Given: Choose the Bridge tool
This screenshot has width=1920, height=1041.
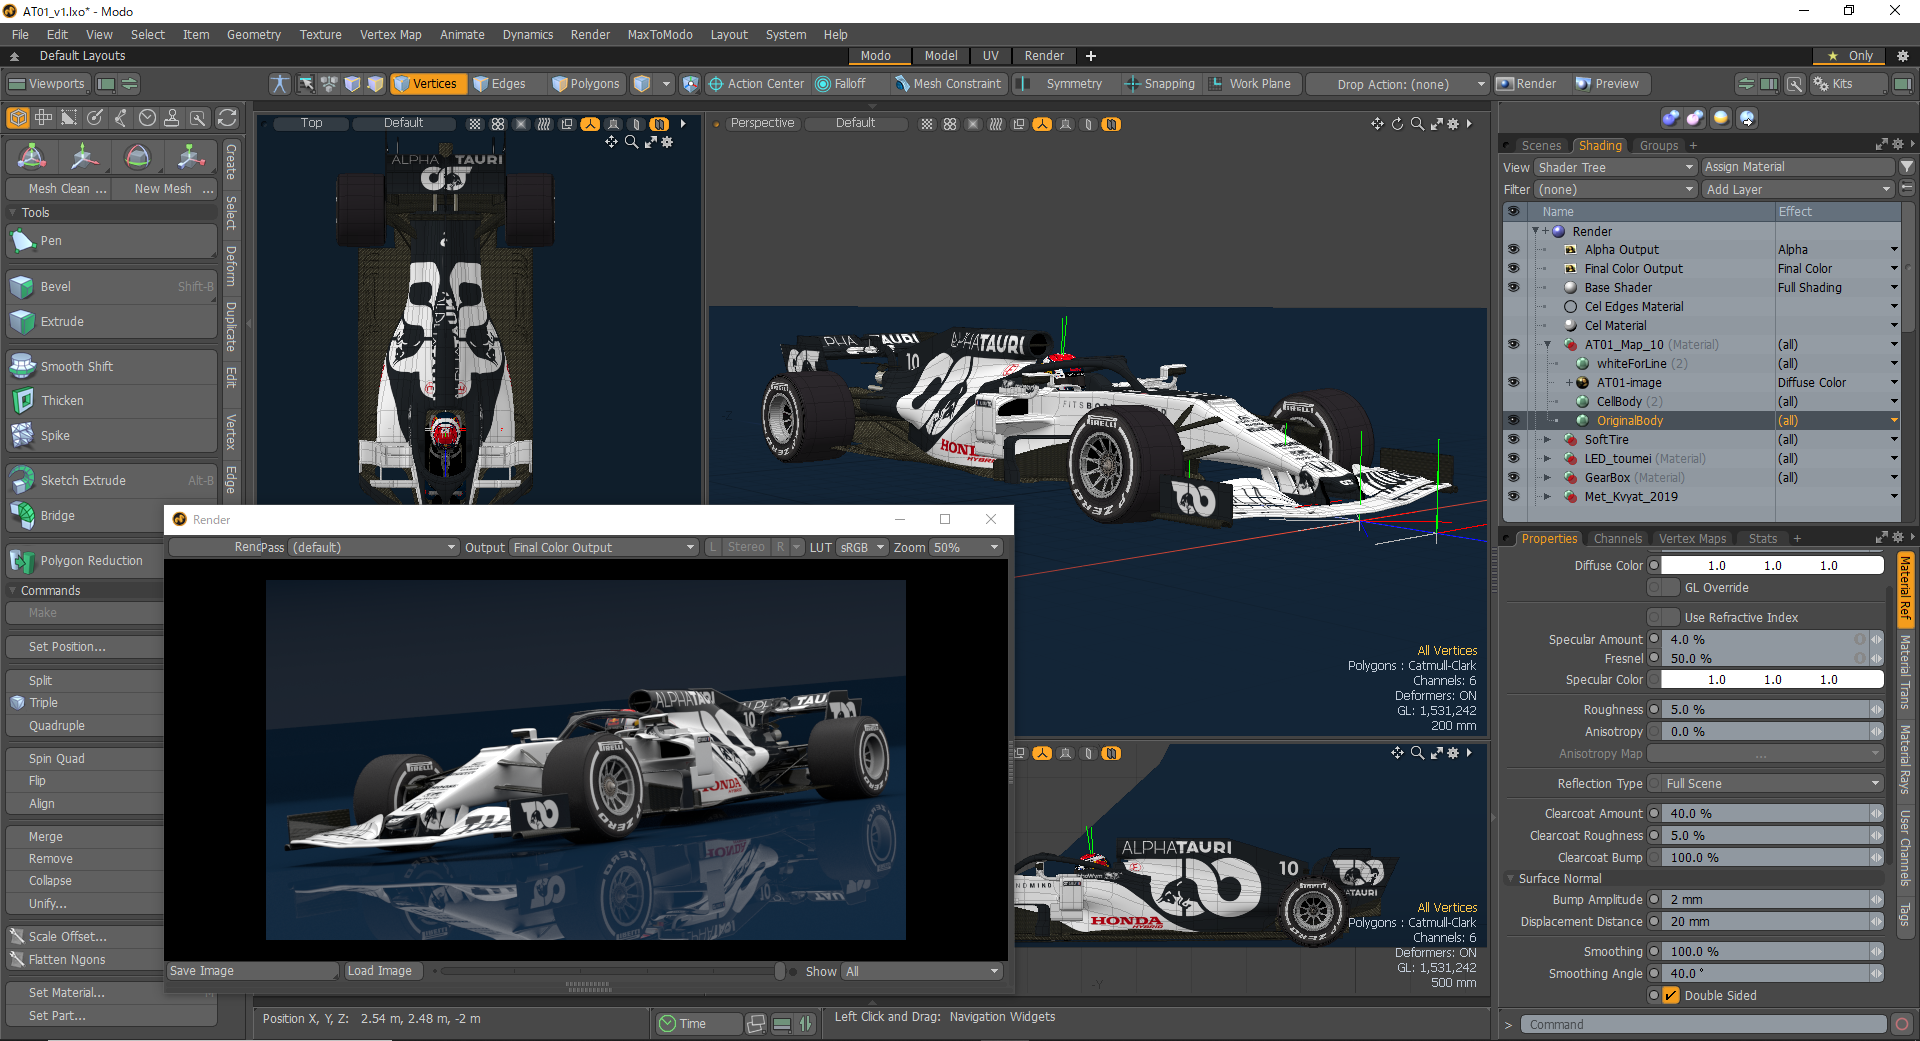Looking at the screenshot, I should pos(85,516).
